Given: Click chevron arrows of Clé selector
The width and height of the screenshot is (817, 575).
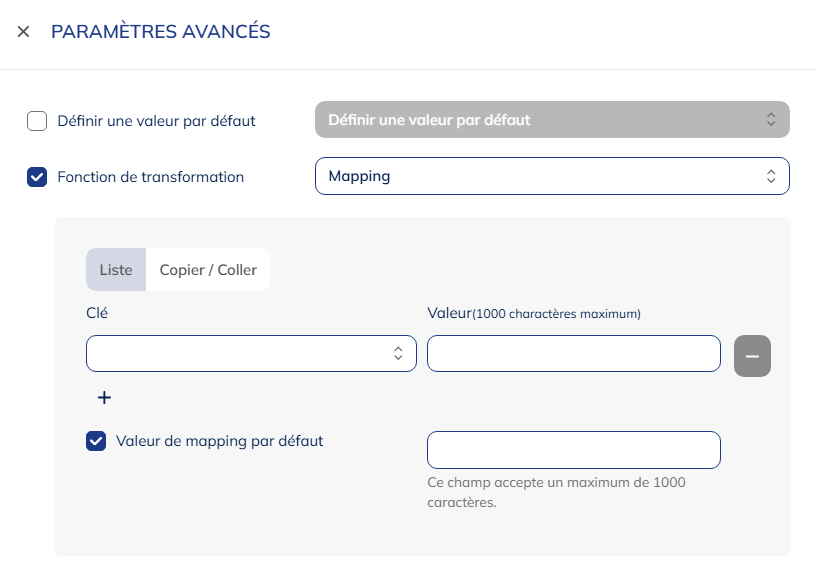Looking at the screenshot, I should [x=398, y=354].
